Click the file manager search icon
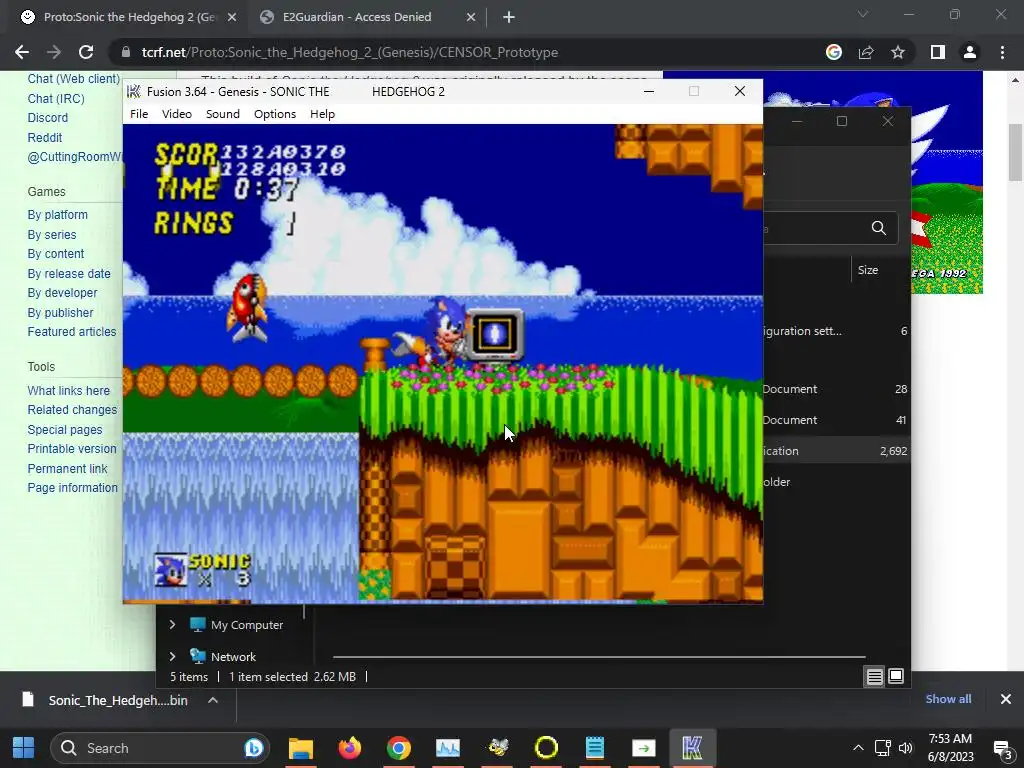The height and width of the screenshot is (768, 1024). [878, 228]
